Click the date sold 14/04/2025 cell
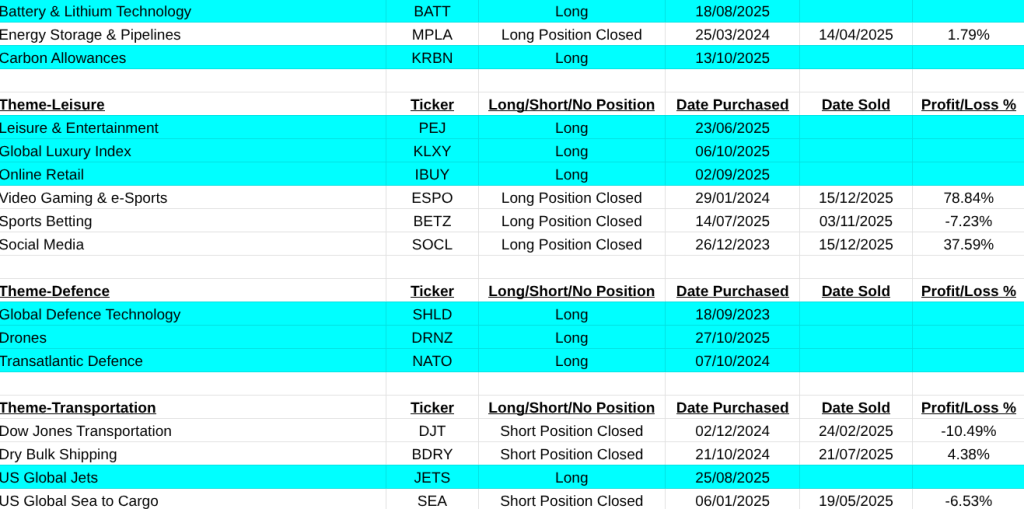The width and height of the screenshot is (1024, 509). [x=856, y=35]
